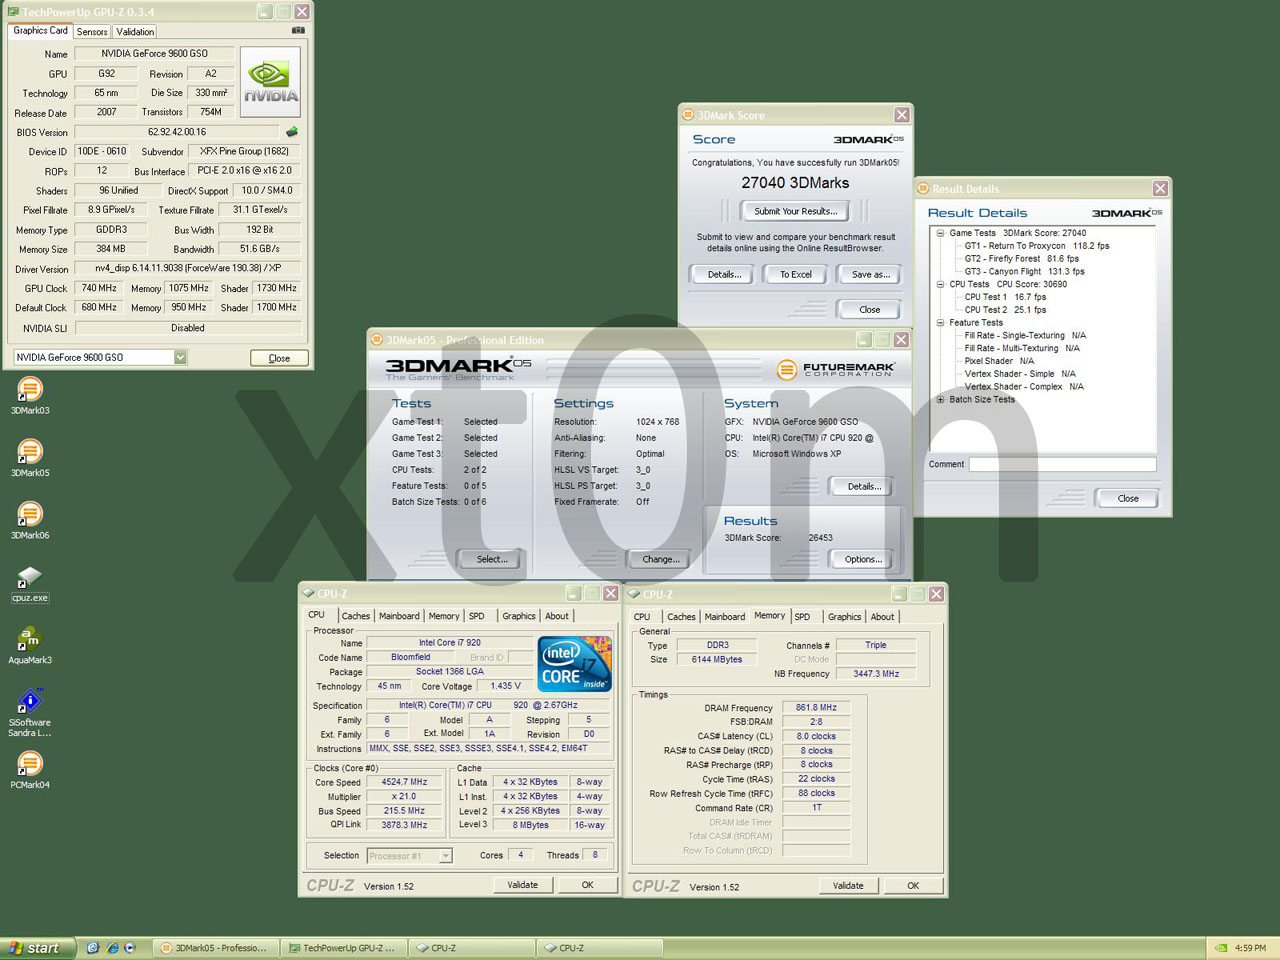Click the Close button in Result Details window
Image resolution: width=1280 pixels, height=960 pixels.
(1128, 498)
